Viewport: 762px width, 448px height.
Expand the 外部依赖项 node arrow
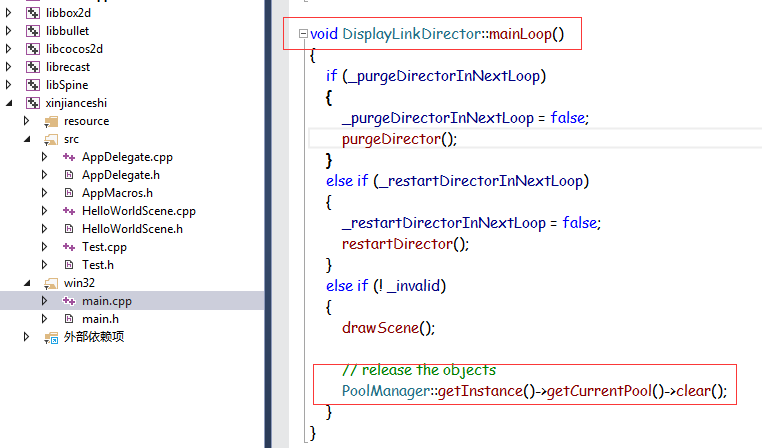(26, 336)
